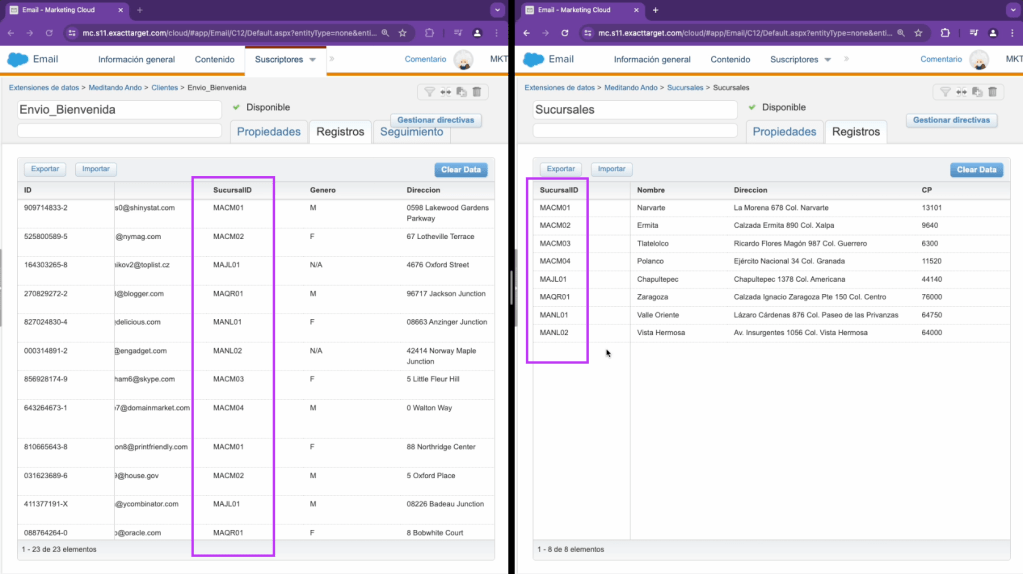
Task: Click the copy icon in Sucursales toolbar
Action: point(977,92)
